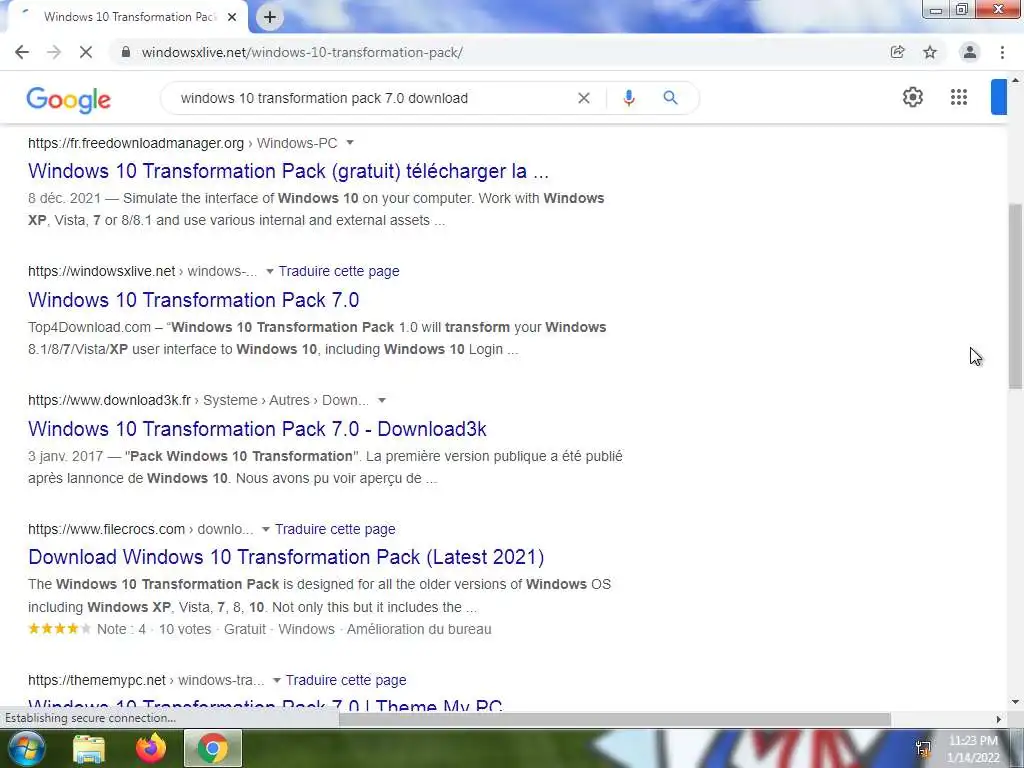
Task: Open the Chrome profile avatar
Action: (970, 52)
